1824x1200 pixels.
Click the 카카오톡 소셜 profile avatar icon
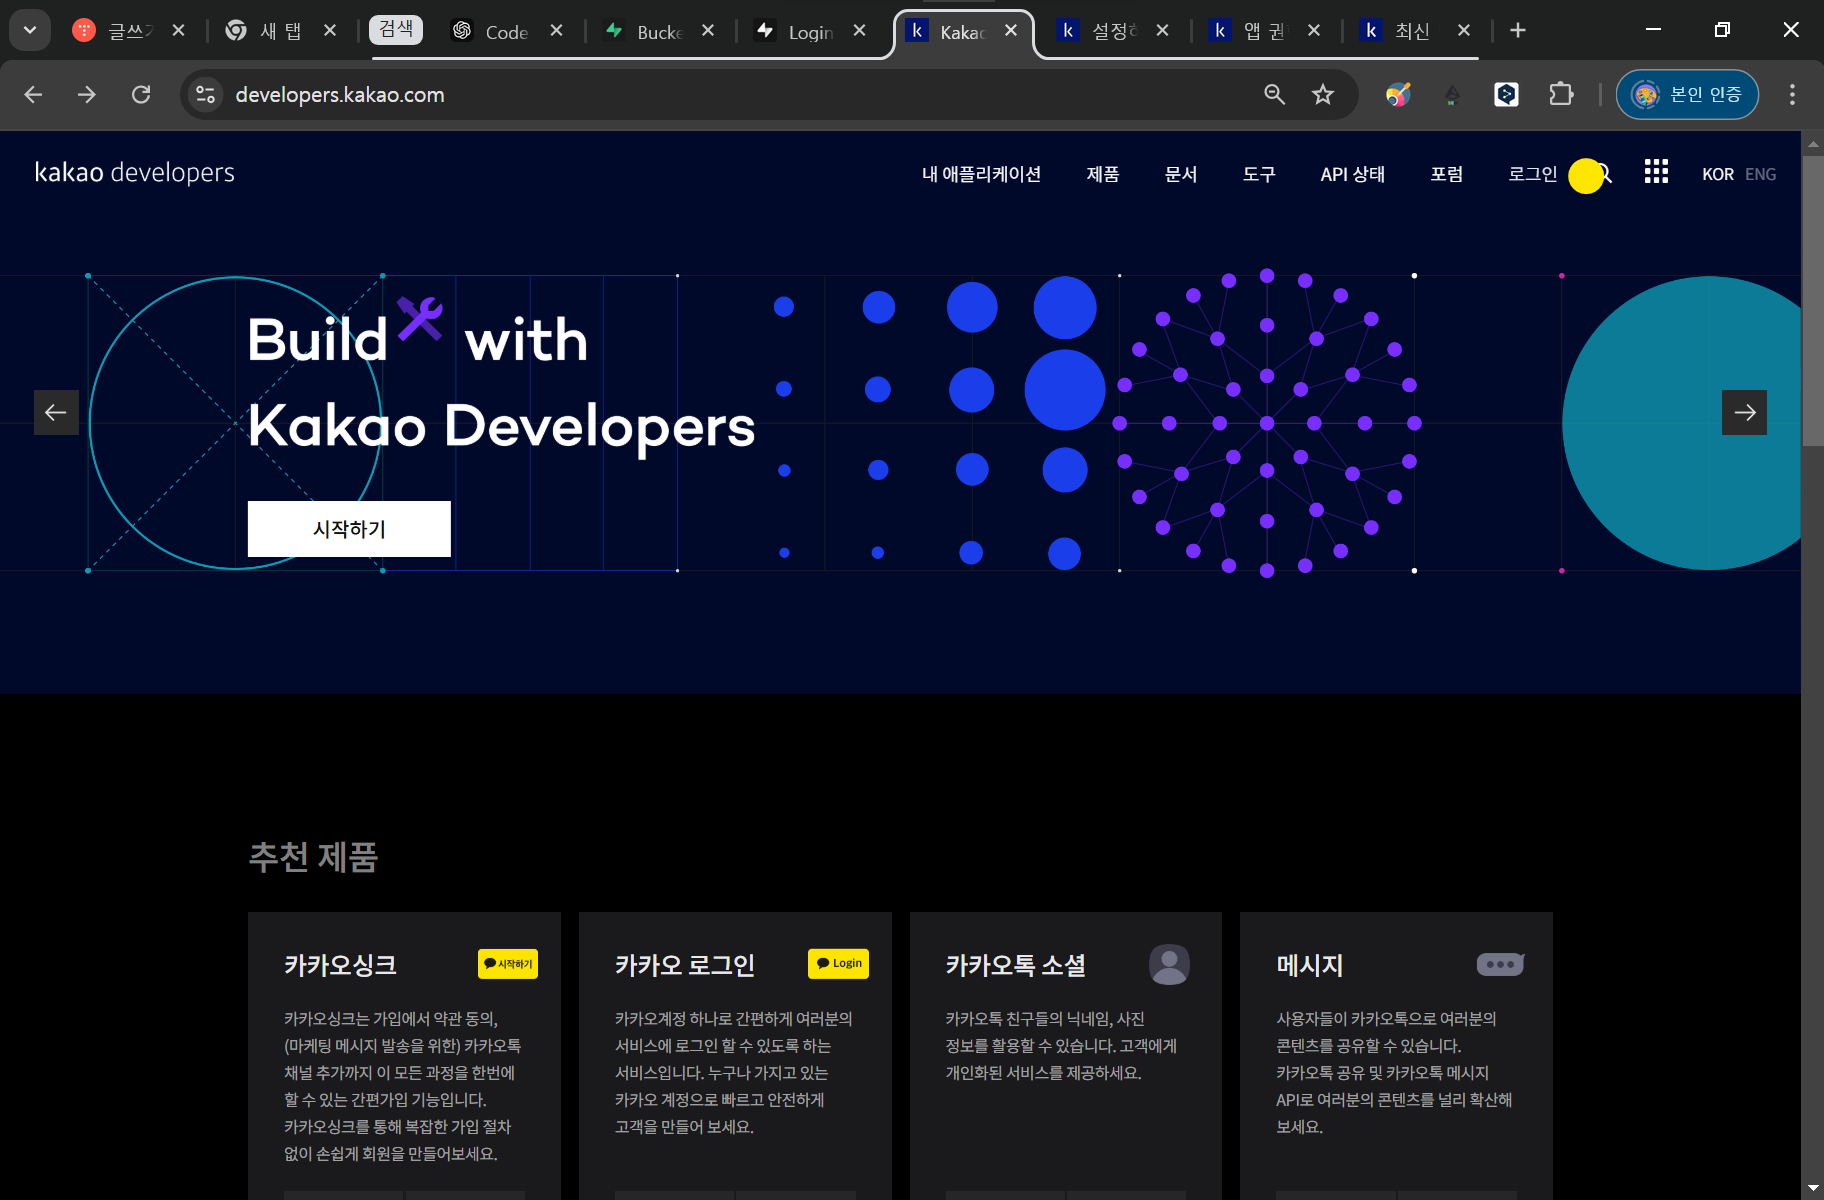(1169, 965)
